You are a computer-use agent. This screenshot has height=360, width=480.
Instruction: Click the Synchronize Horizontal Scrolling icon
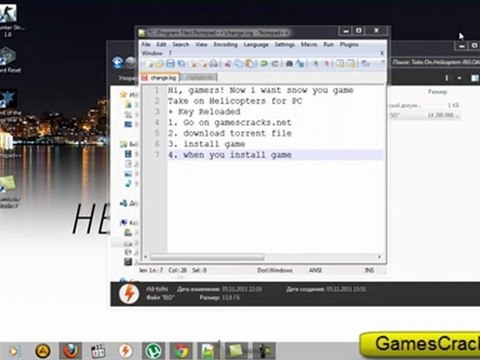[x=351, y=63]
